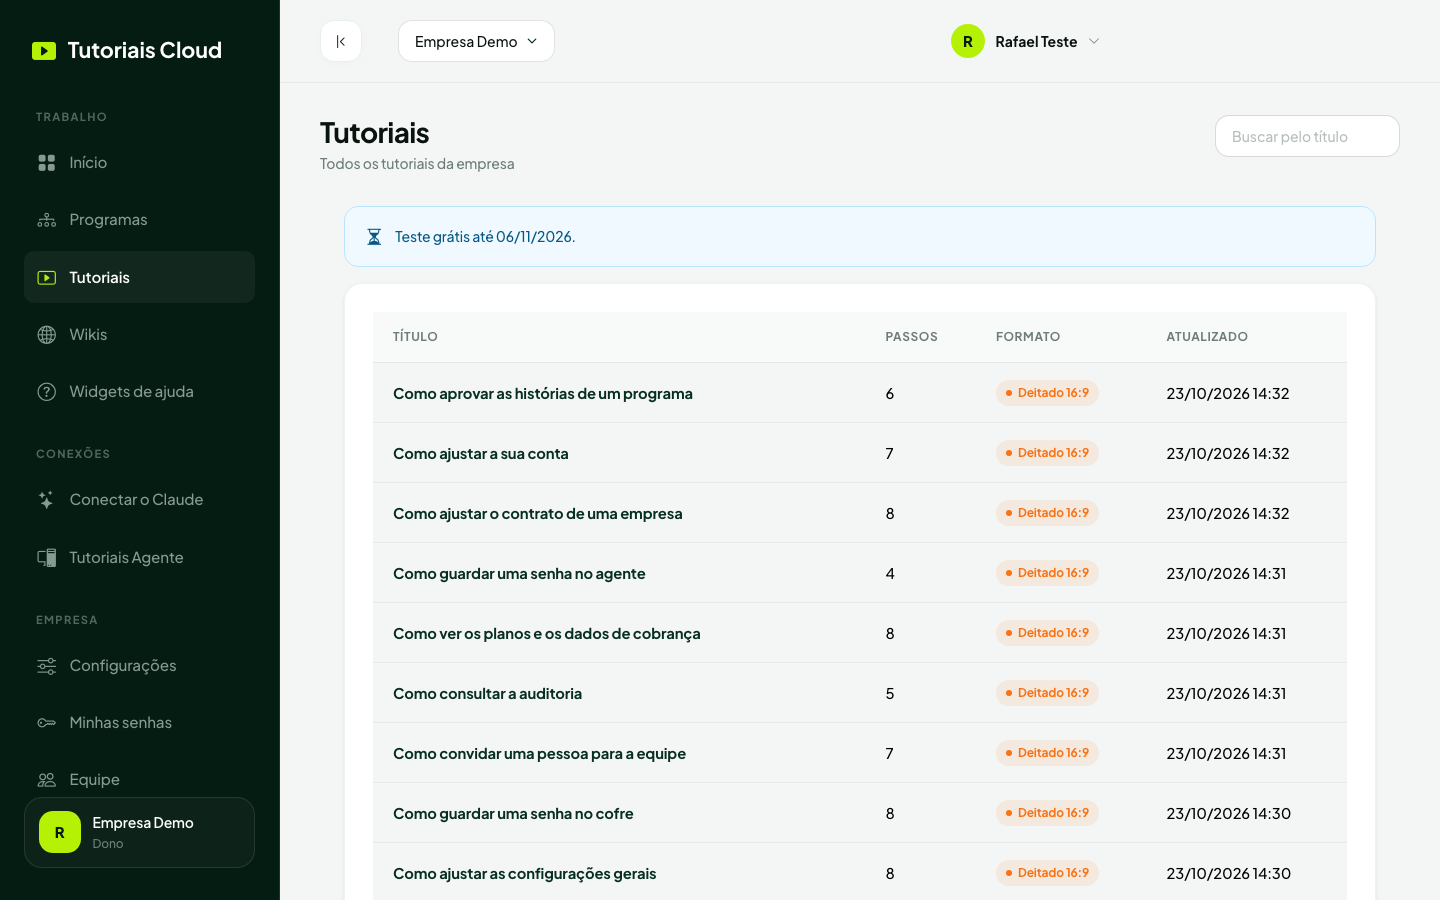Click the hourglass icon in trial banner
Viewport: 1440px width, 900px height.
[x=374, y=237]
